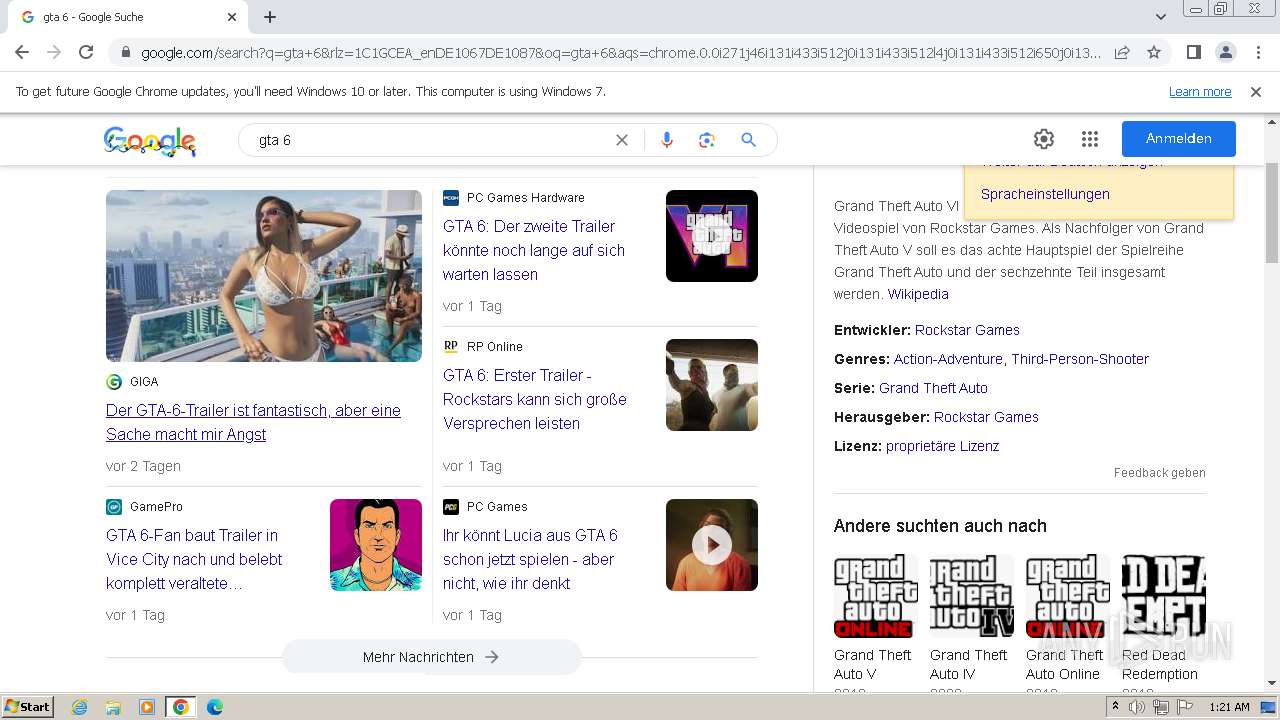Expand the tab search dropdown arrow
1280x720 pixels.
point(1160,17)
